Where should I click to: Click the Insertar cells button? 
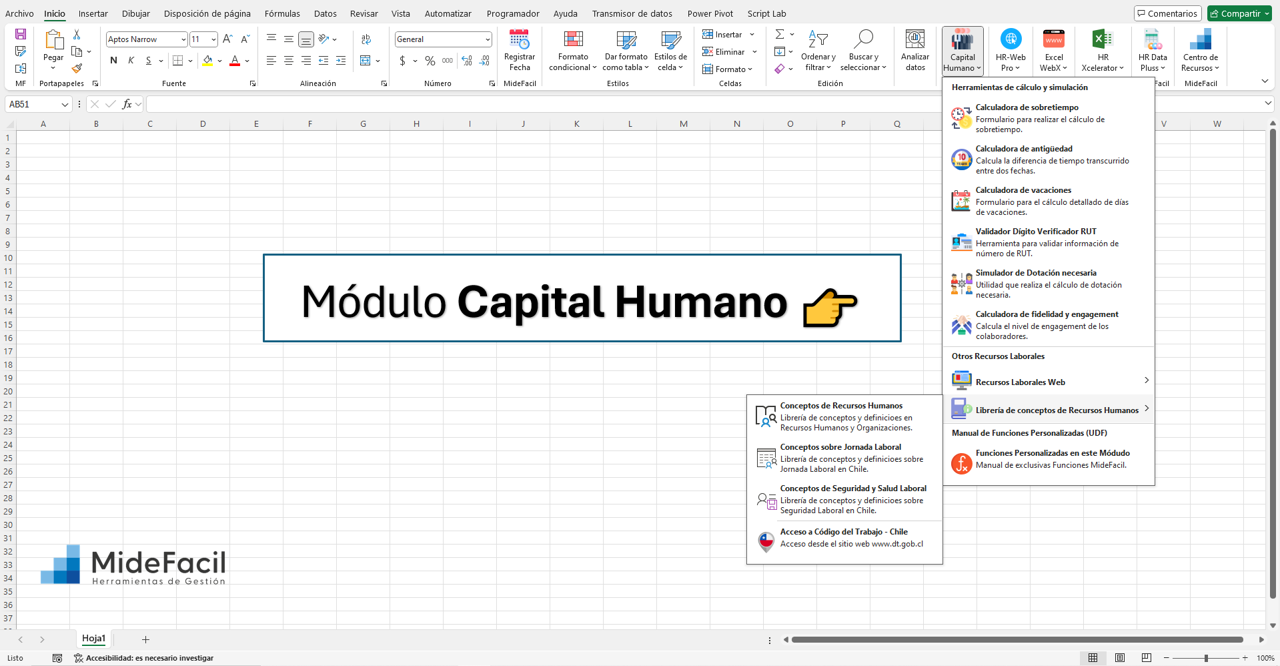pyautogui.click(x=729, y=35)
